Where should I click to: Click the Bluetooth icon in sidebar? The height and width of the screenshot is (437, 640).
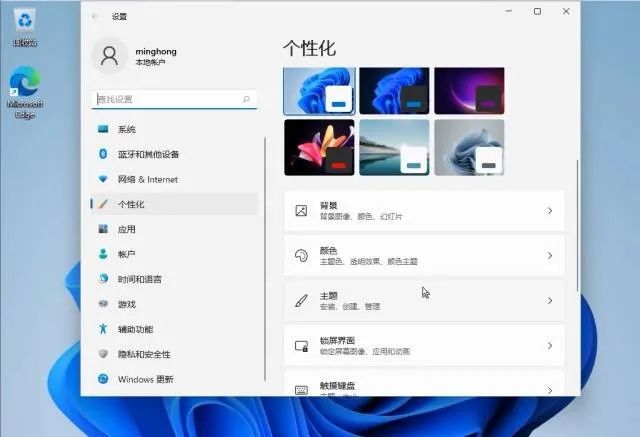(103, 154)
